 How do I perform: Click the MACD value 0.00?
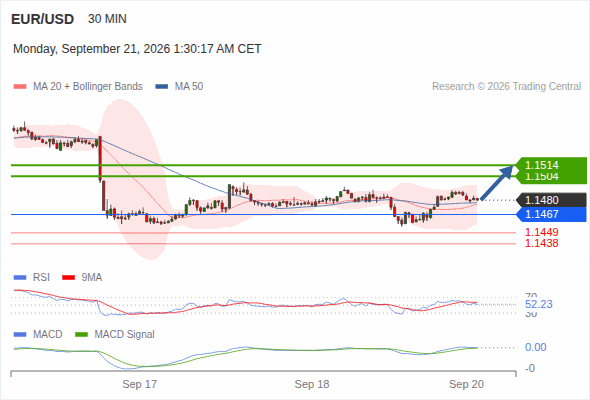coord(536,347)
